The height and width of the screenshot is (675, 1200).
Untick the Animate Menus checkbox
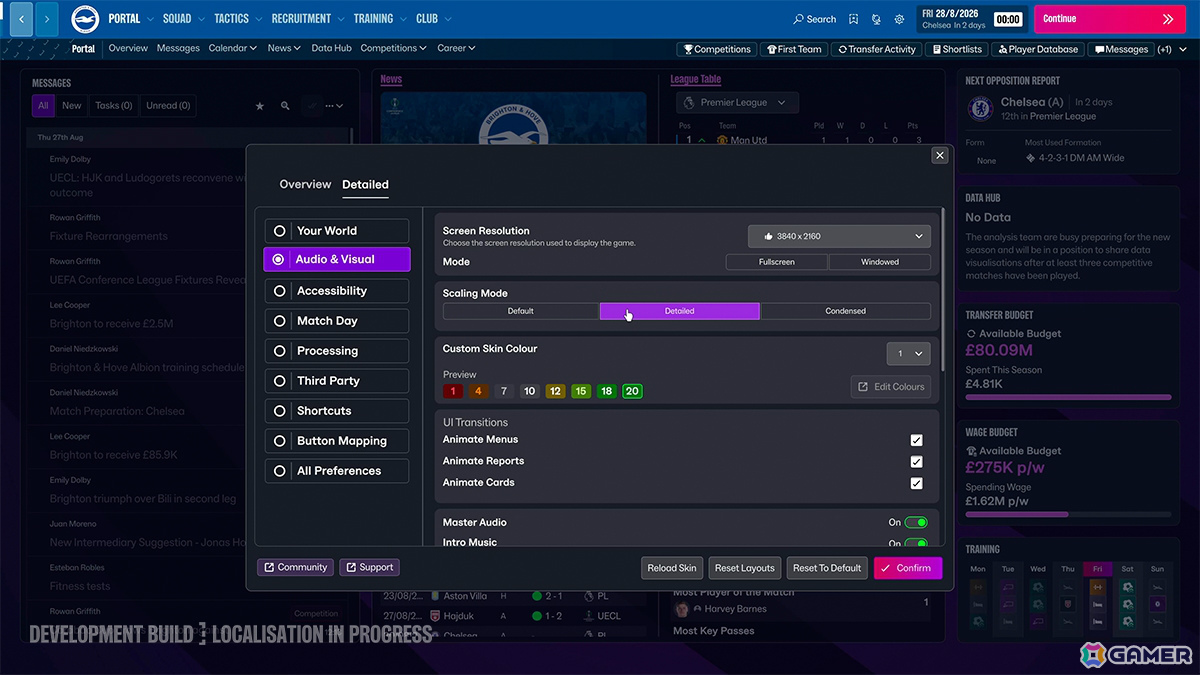[916, 440]
